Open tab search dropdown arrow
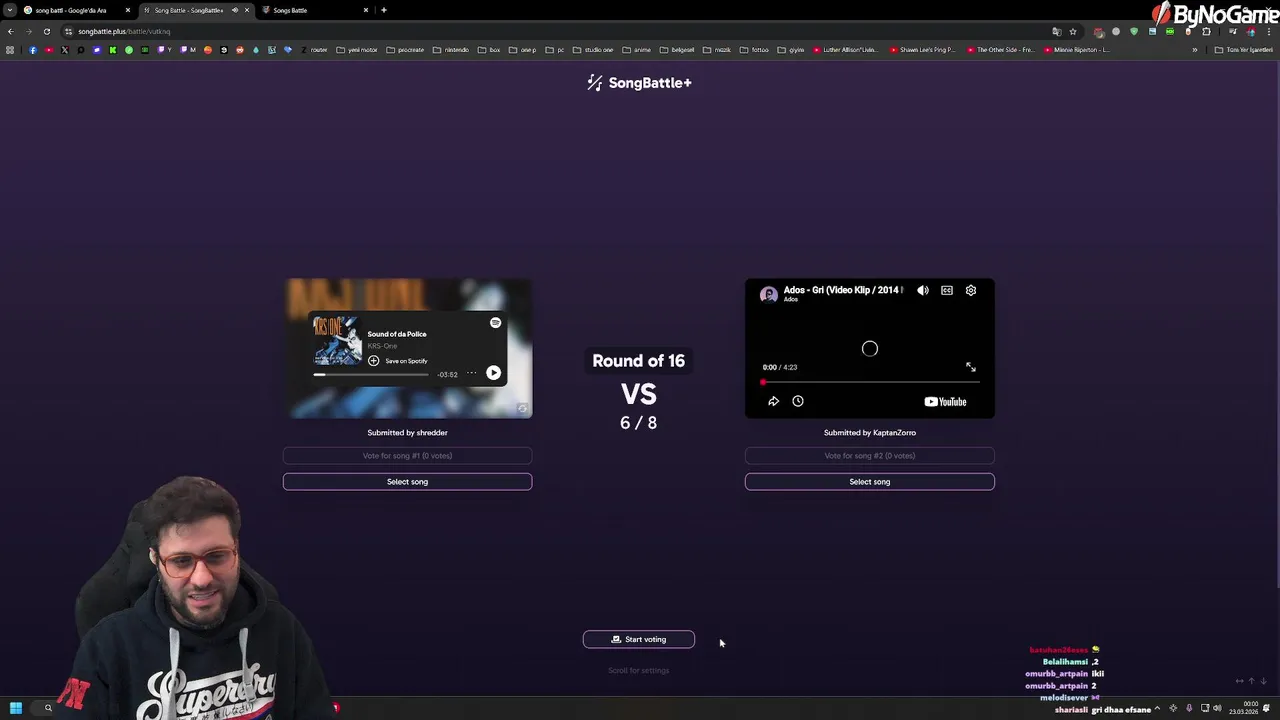 tap(10, 10)
